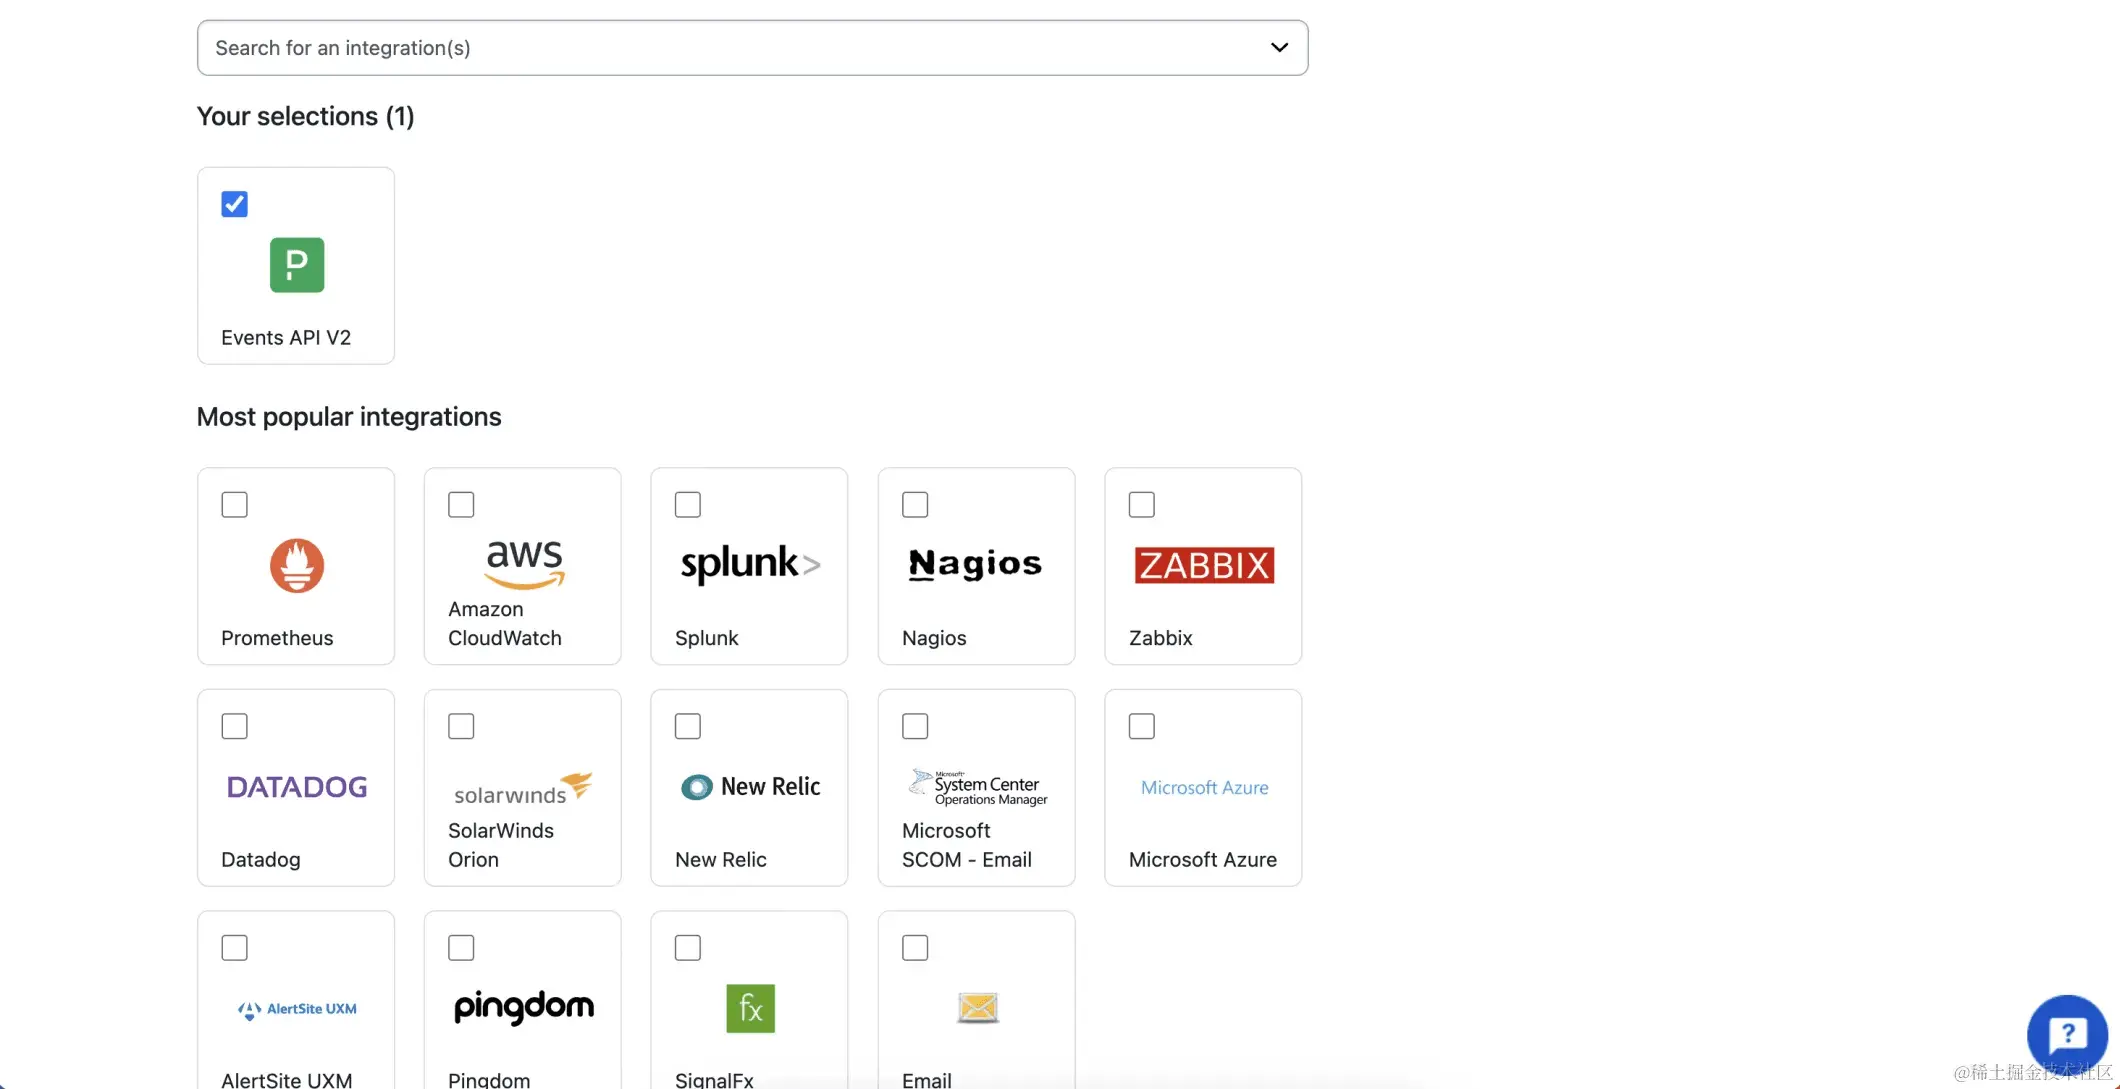Click the Email envelope icon
The height and width of the screenshot is (1089, 2120).
pyautogui.click(x=977, y=1007)
